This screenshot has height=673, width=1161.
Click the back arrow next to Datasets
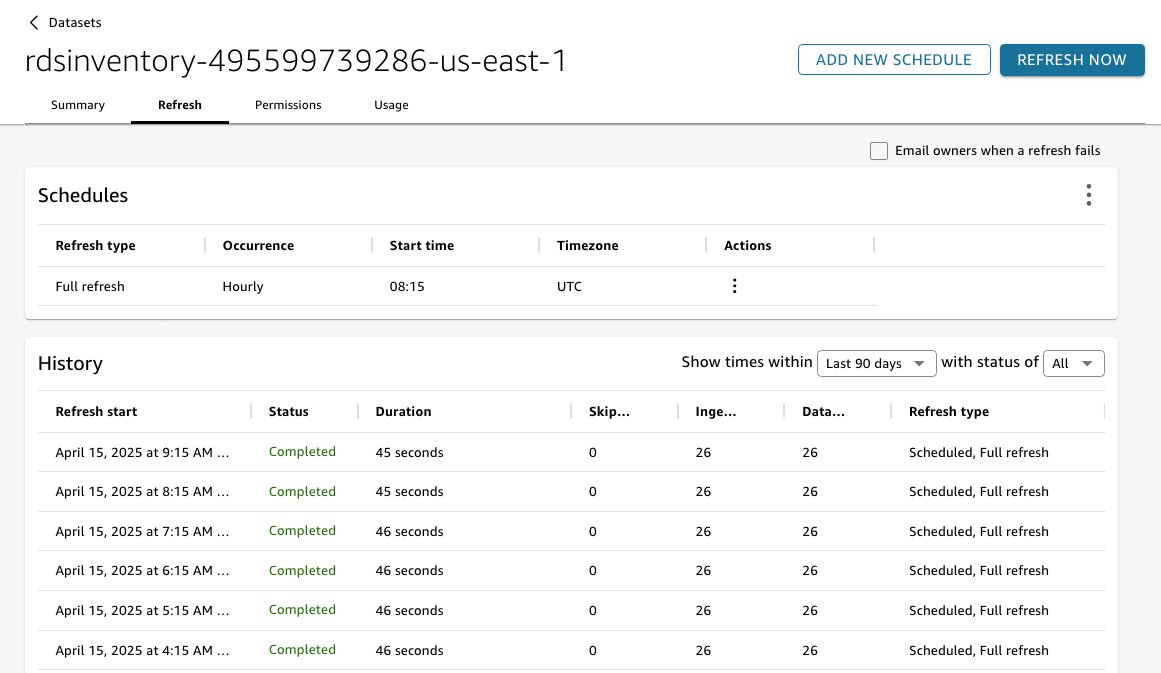pyautogui.click(x=34, y=22)
